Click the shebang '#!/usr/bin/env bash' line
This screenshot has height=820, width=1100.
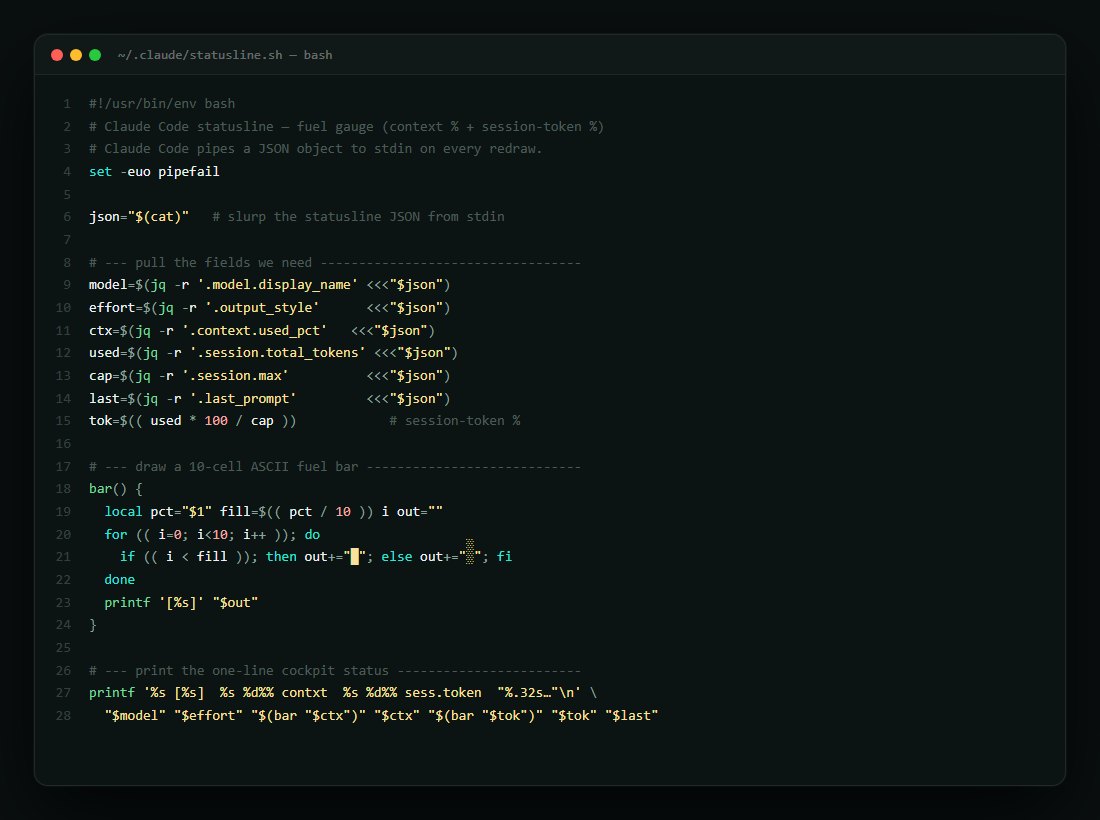[162, 104]
